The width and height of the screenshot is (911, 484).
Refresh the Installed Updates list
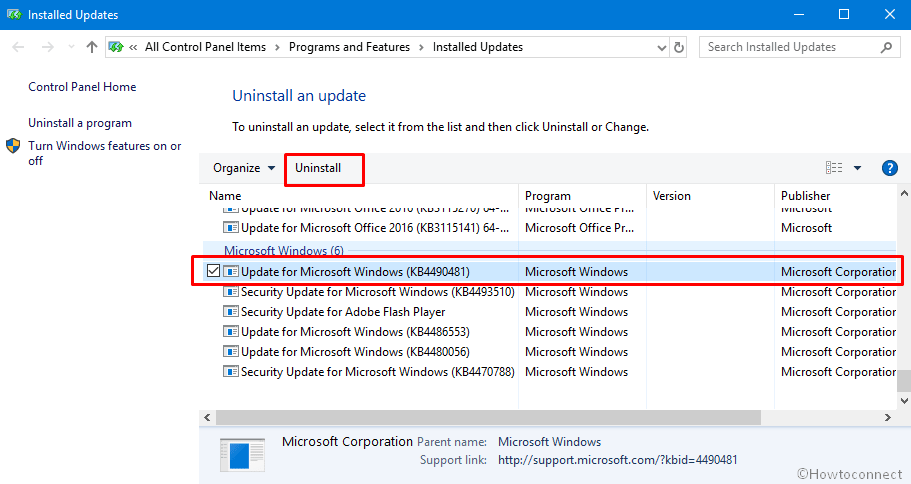point(679,48)
